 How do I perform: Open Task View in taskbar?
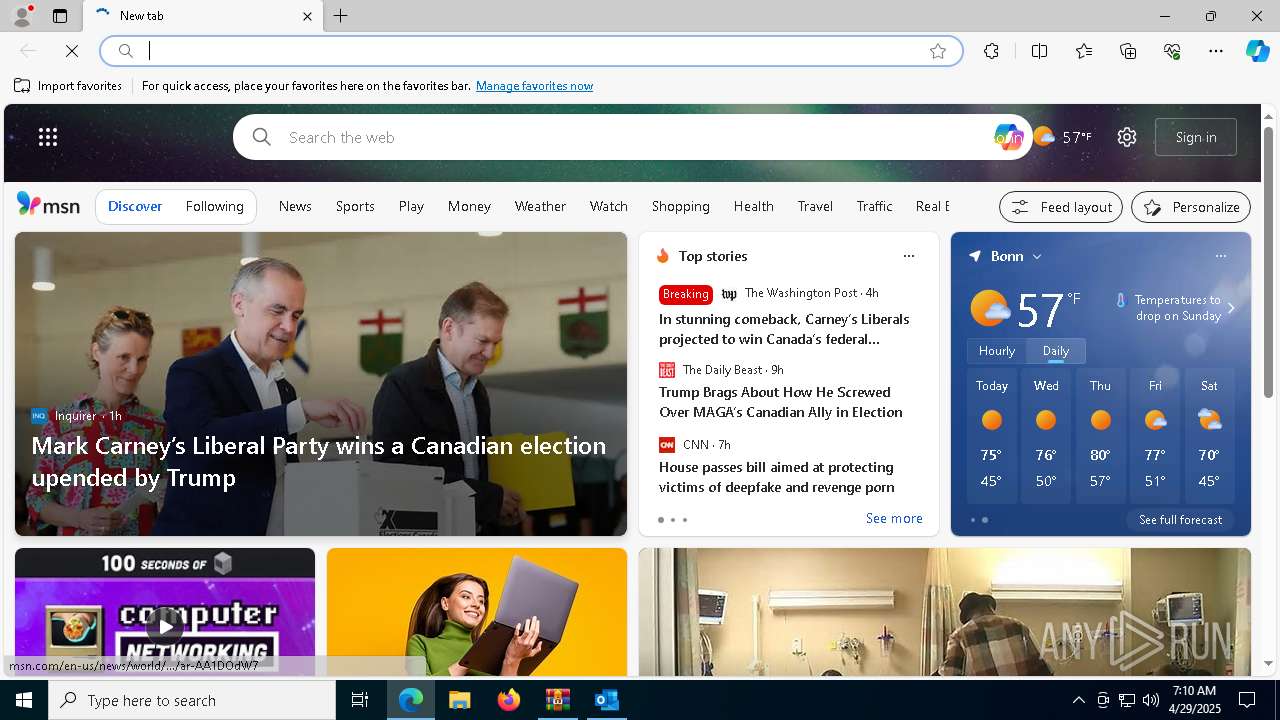(x=360, y=700)
